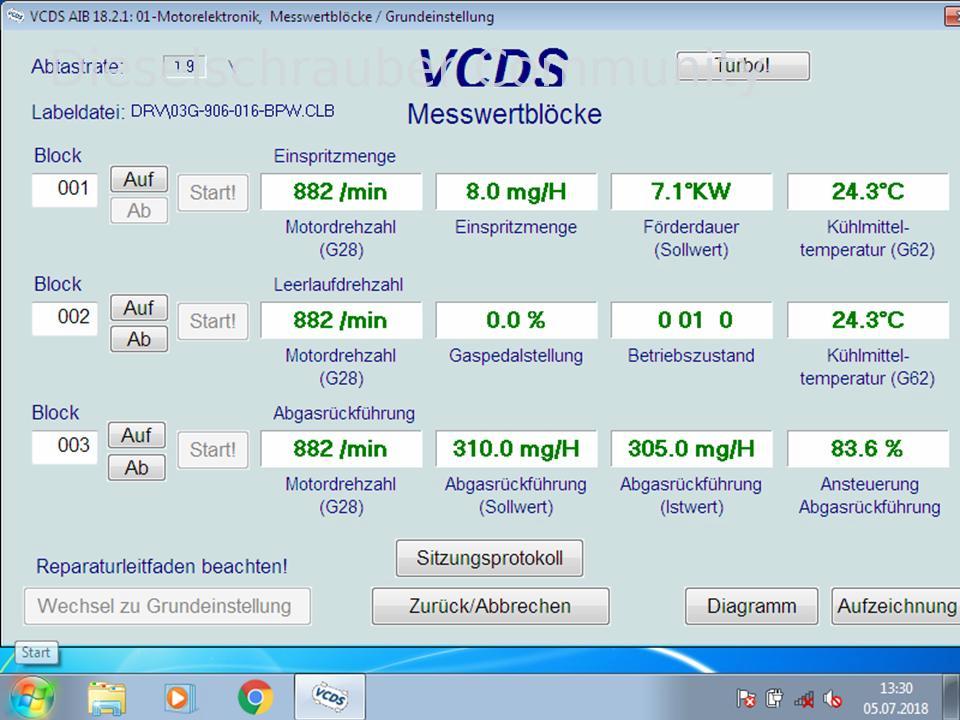Click the Labeldatei file name text
Image resolution: width=960 pixels, height=720 pixels.
tap(233, 111)
